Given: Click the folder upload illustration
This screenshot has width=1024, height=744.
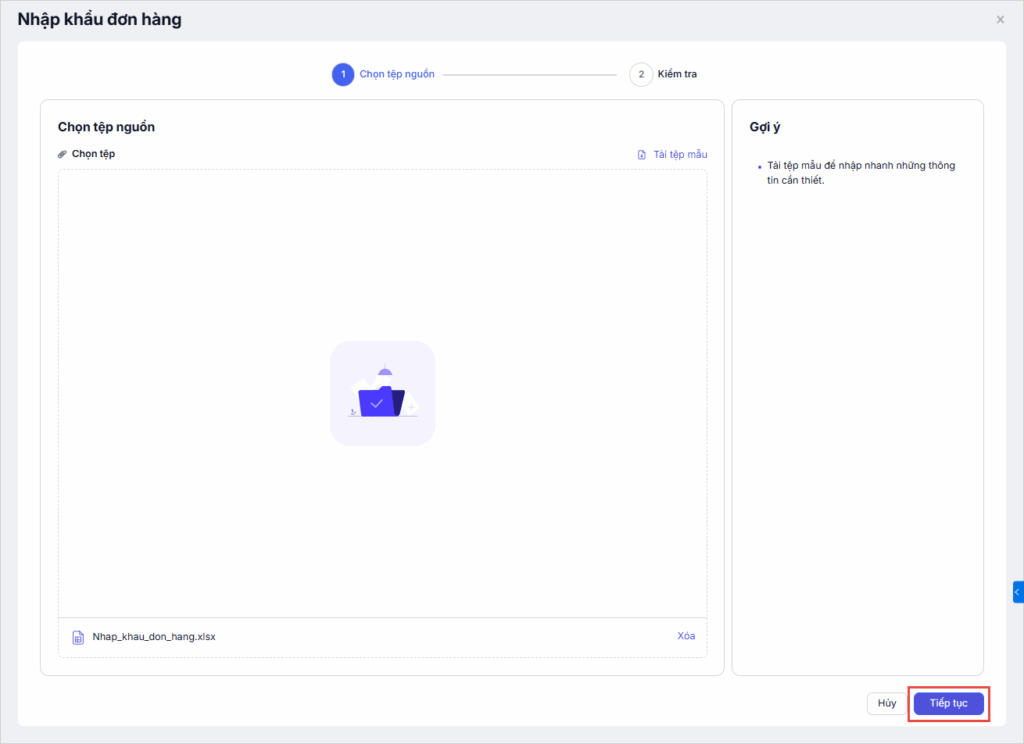Looking at the screenshot, I should (x=382, y=393).
